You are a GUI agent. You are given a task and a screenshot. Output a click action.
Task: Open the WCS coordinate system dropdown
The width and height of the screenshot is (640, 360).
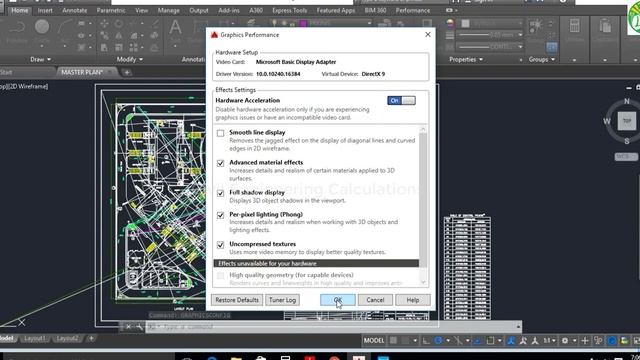coord(626,157)
